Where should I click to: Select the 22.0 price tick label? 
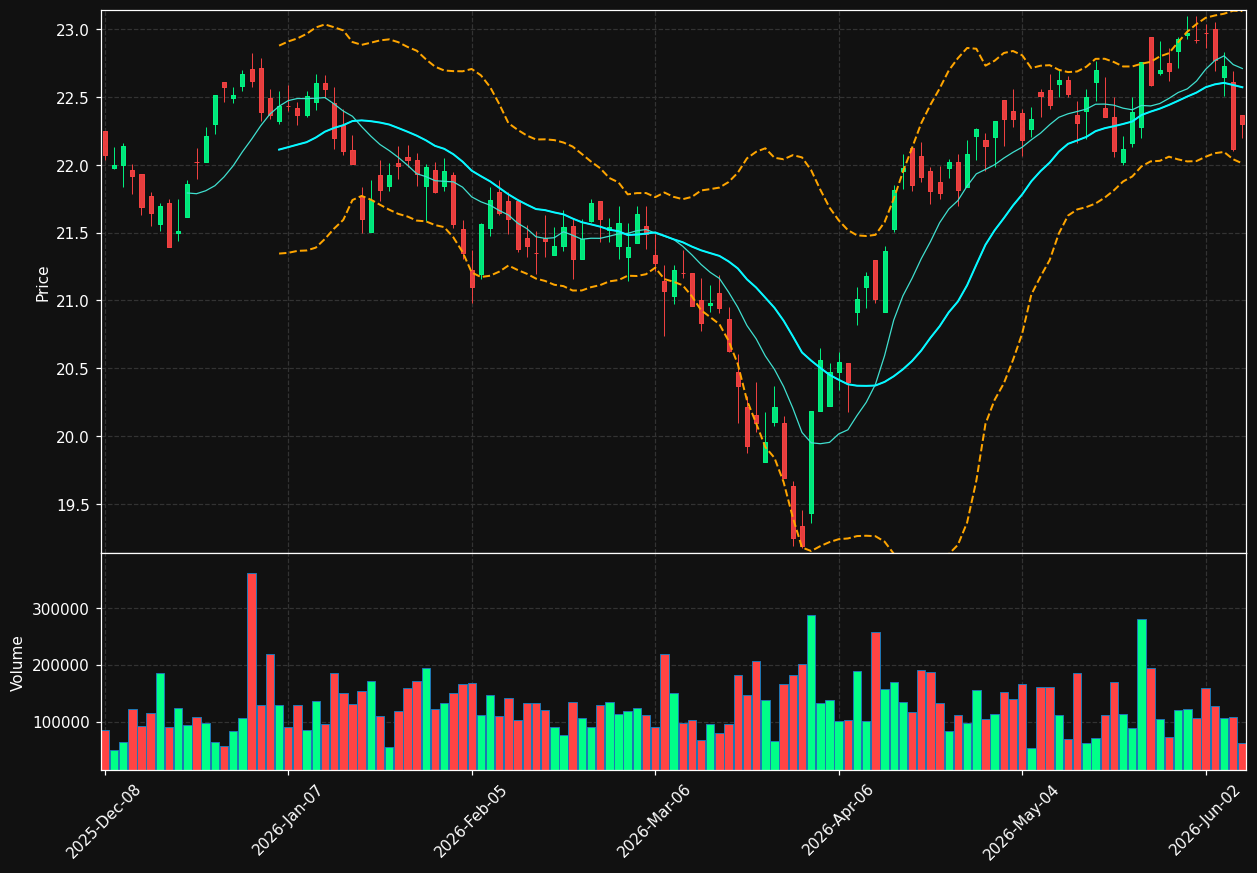click(75, 166)
